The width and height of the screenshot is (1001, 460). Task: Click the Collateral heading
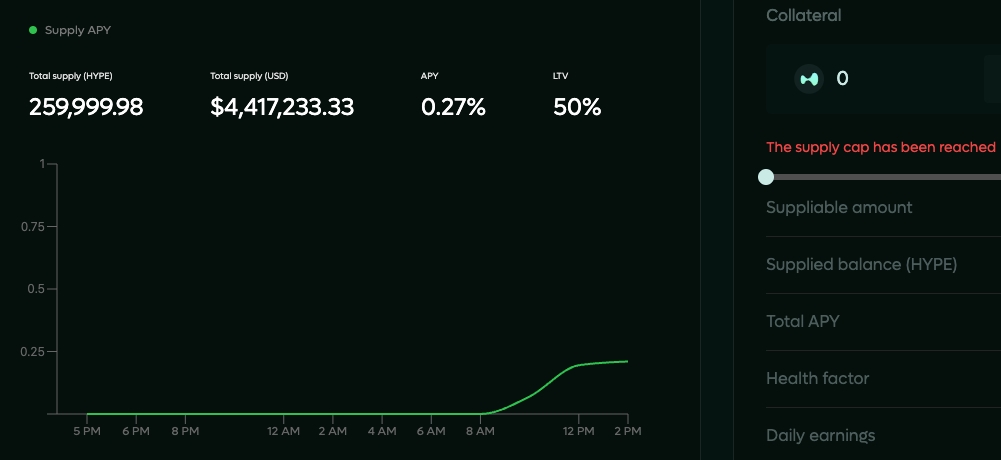tap(804, 15)
